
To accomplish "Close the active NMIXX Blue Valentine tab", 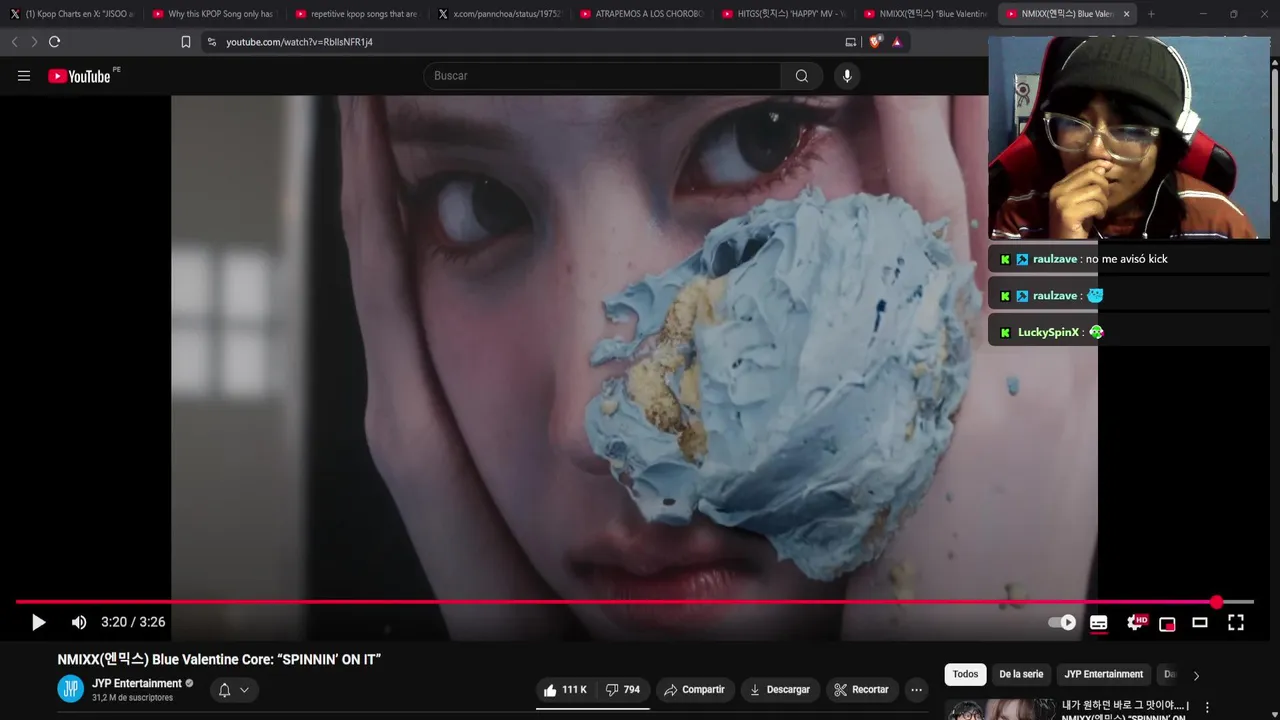I will (x=1126, y=14).
